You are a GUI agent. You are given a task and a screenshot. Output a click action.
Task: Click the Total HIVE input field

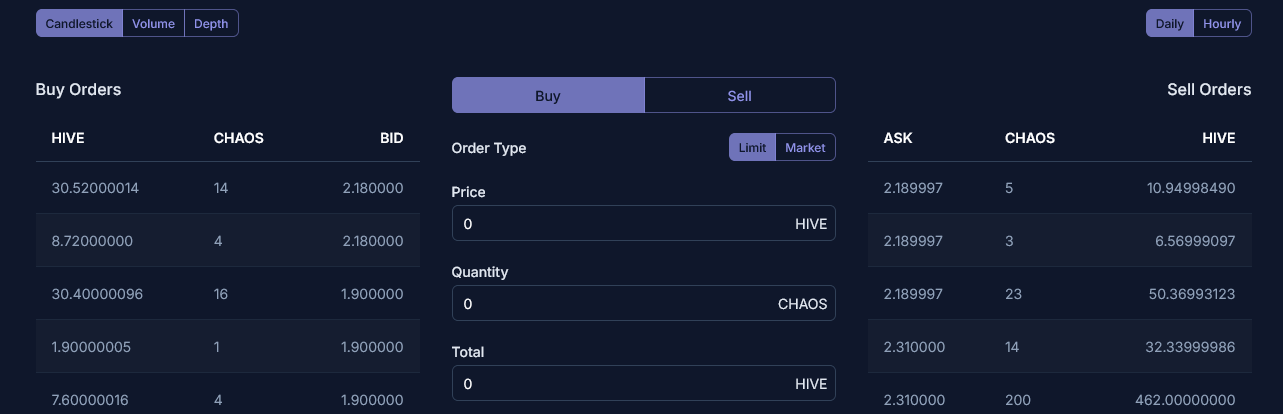click(x=620, y=384)
